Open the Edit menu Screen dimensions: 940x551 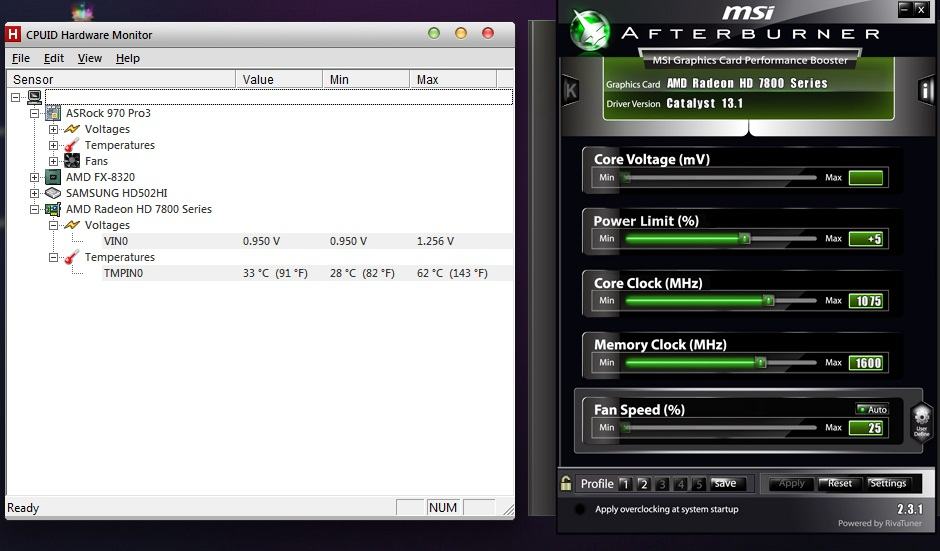[53, 58]
